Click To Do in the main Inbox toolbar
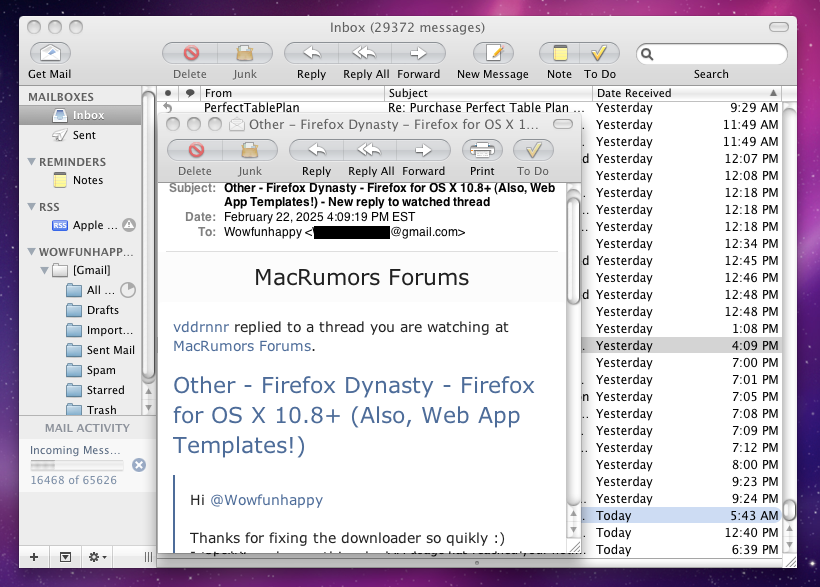Image resolution: width=820 pixels, height=587 pixels. [599, 53]
